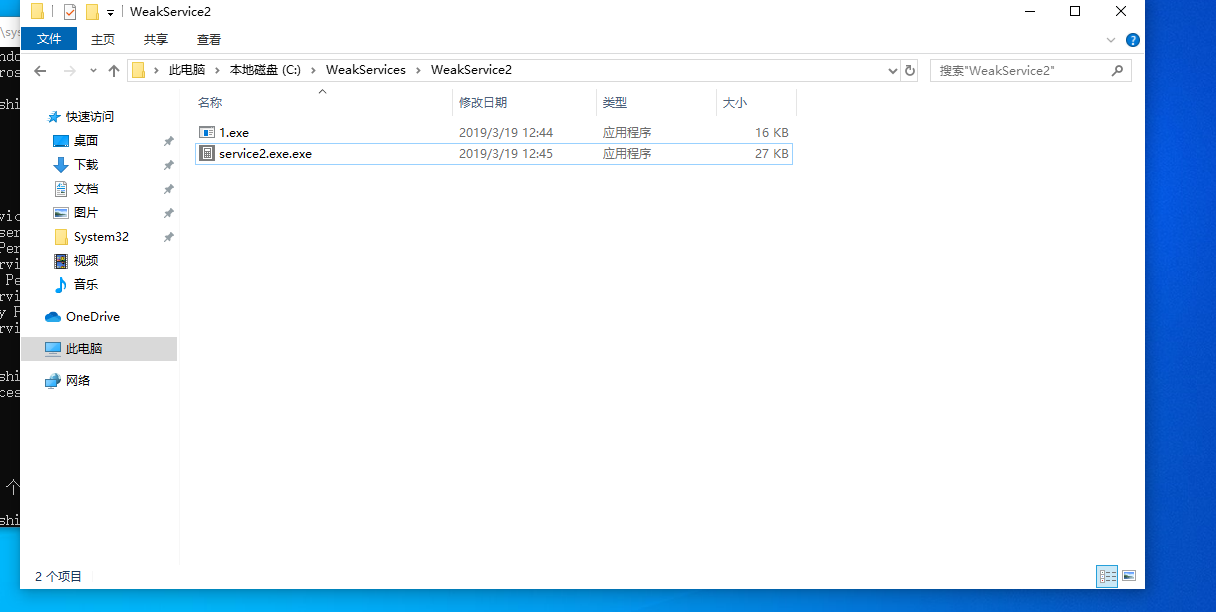Expand the chevron after WeakServices breadcrumb
Screen dimensions: 1216x612
point(419,70)
